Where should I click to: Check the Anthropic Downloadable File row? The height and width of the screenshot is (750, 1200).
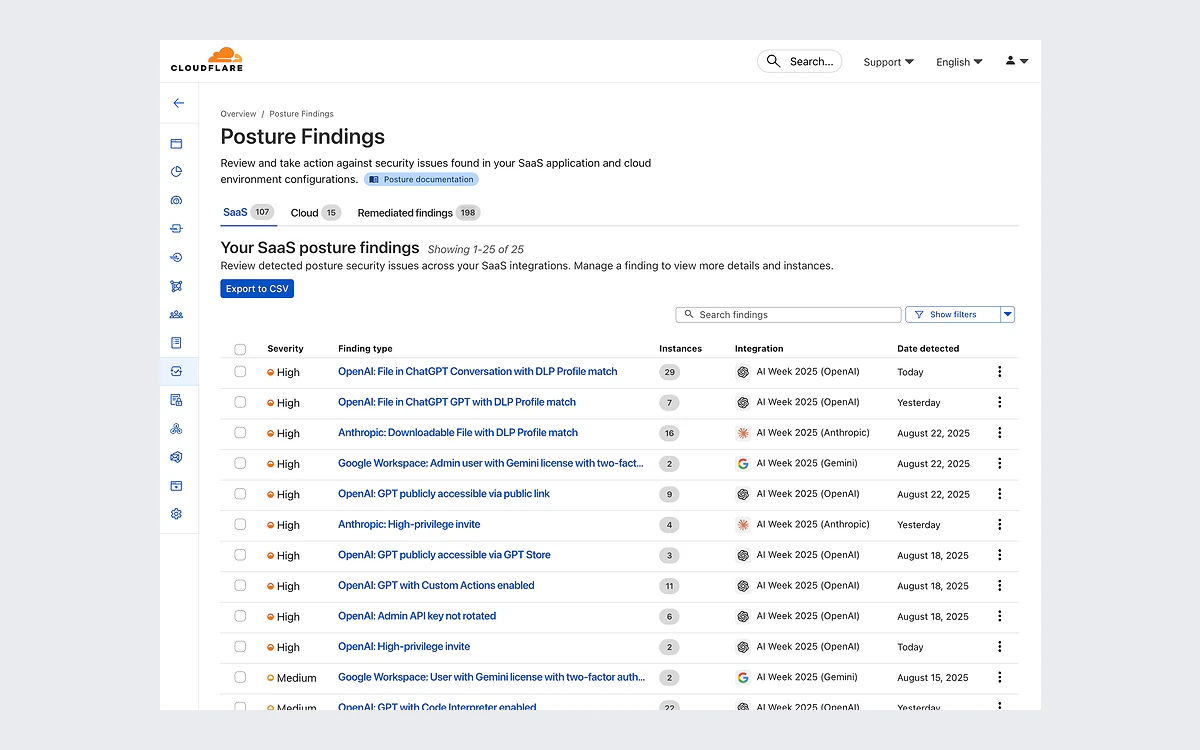[240, 433]
